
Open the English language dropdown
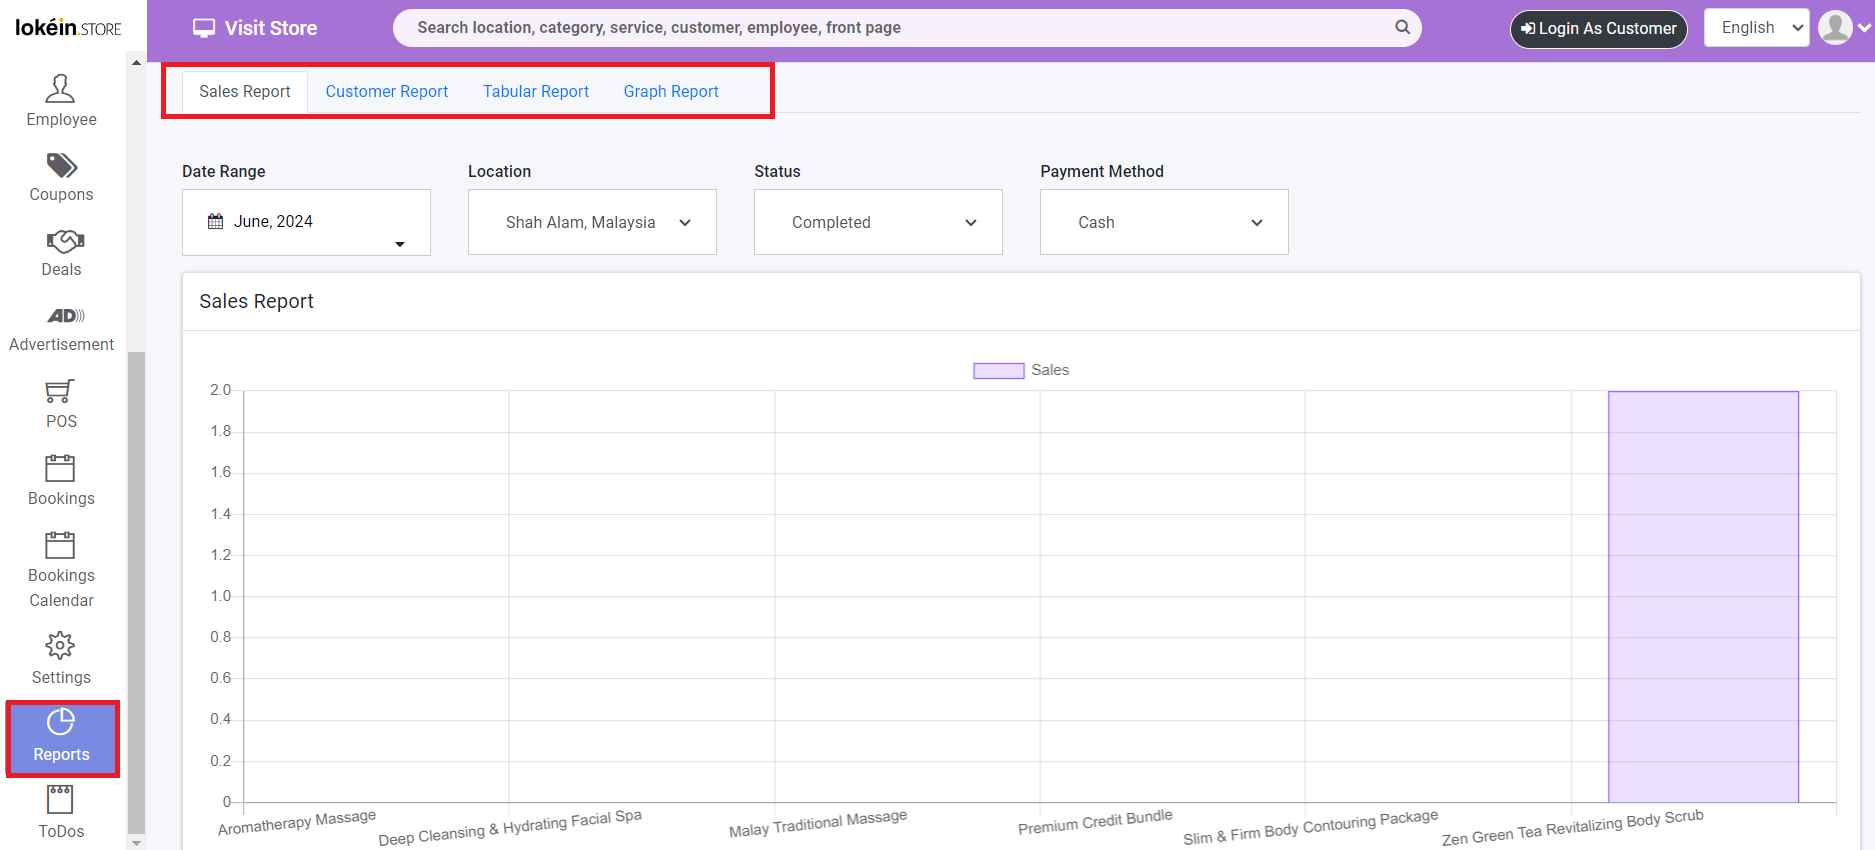1757,28
